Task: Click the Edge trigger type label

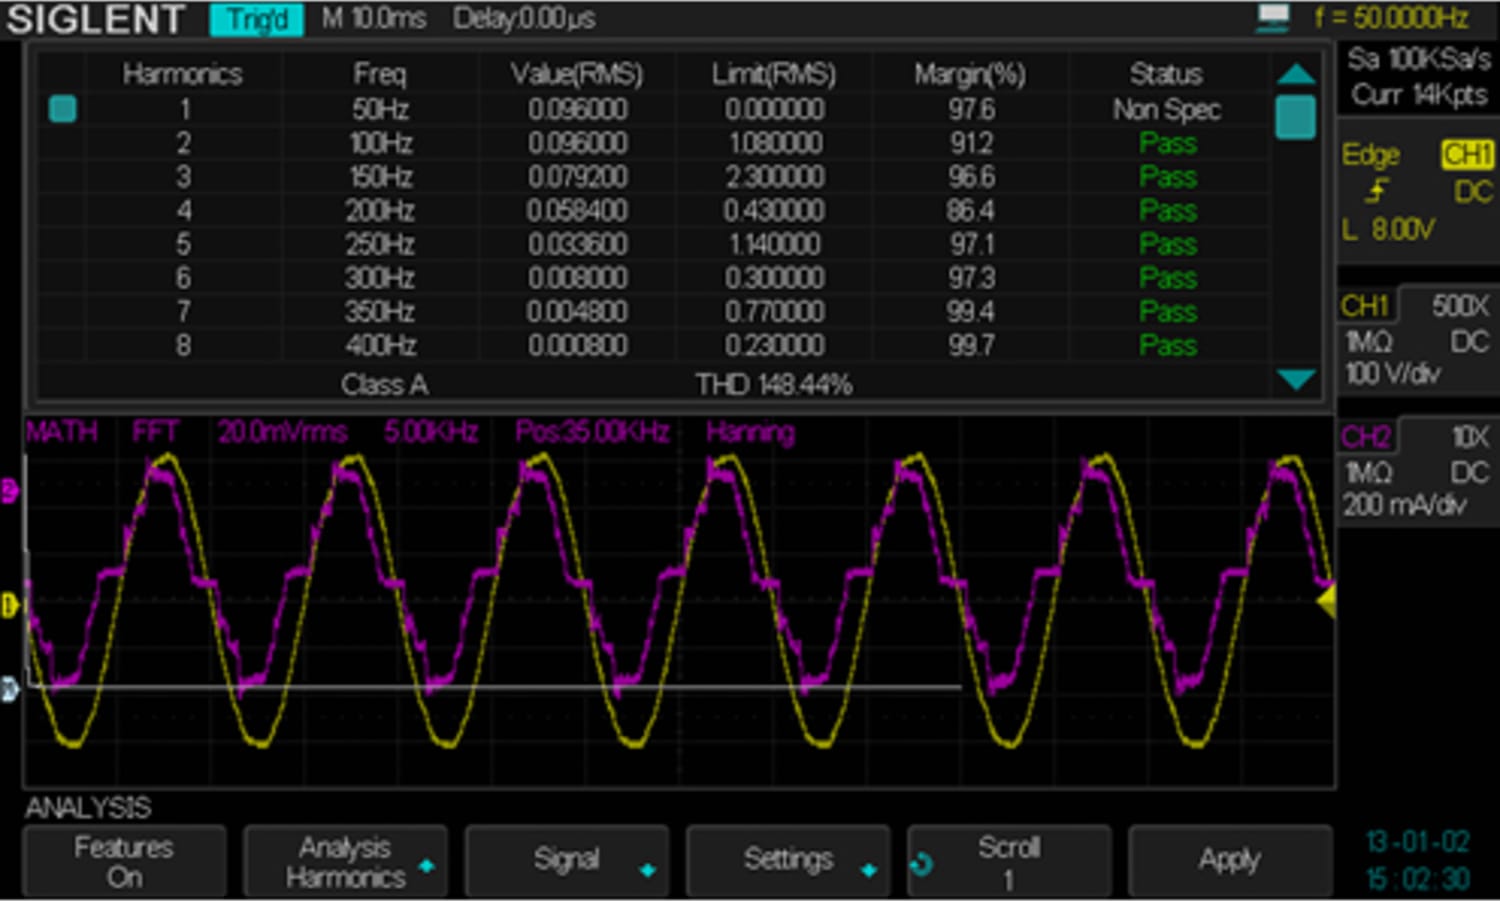Action: tap(1371, 155)
